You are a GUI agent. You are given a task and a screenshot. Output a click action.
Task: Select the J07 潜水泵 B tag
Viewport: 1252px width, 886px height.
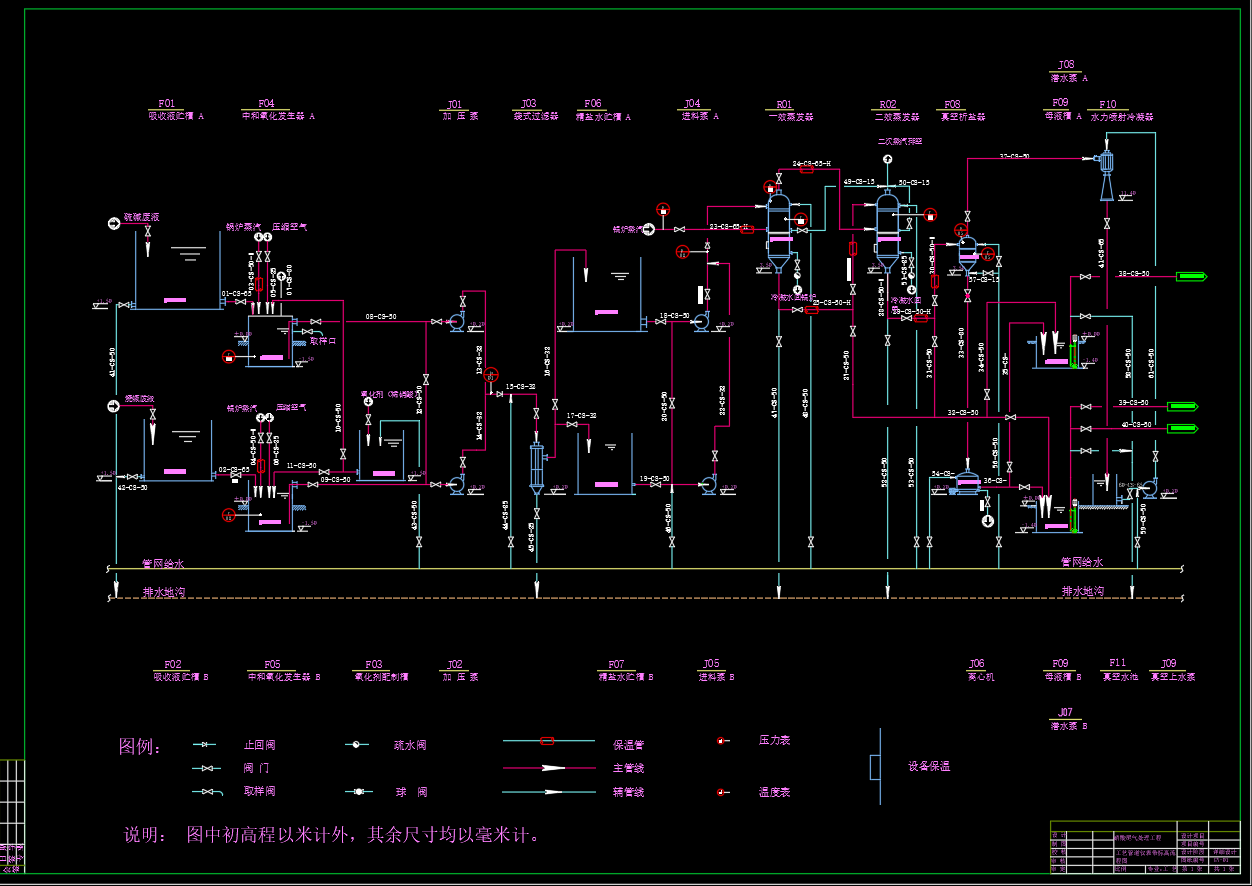click(1068, 719)
